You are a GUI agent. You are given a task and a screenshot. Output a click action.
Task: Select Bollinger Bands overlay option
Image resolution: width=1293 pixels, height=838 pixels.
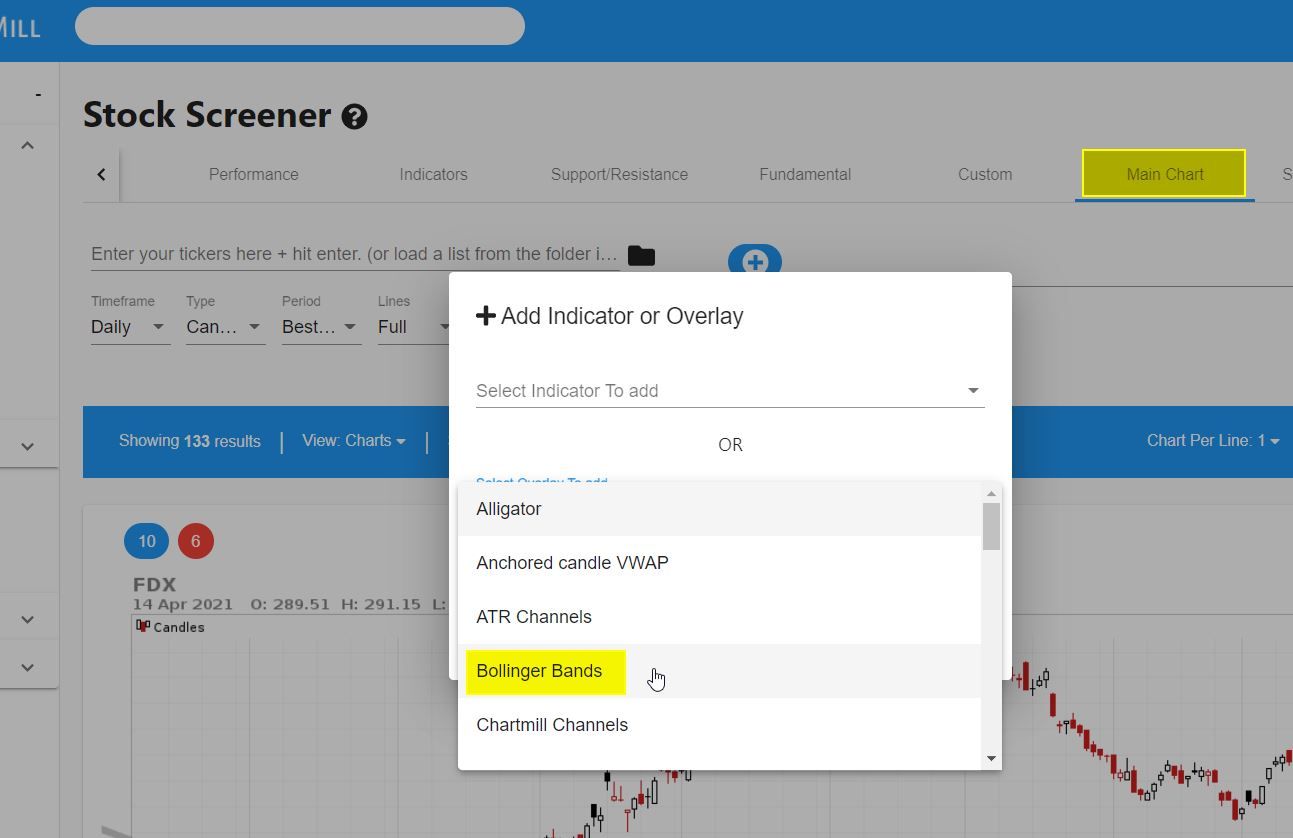539,671
